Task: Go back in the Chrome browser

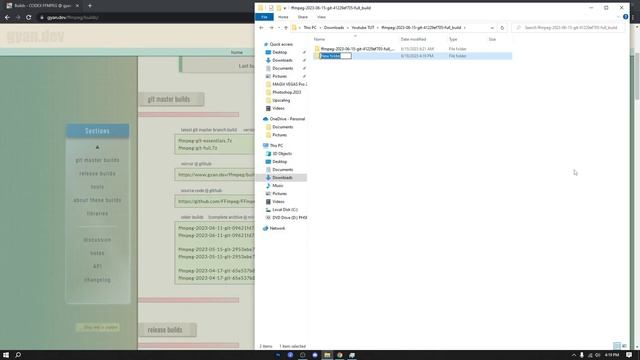Action: (x=7, y=18)
